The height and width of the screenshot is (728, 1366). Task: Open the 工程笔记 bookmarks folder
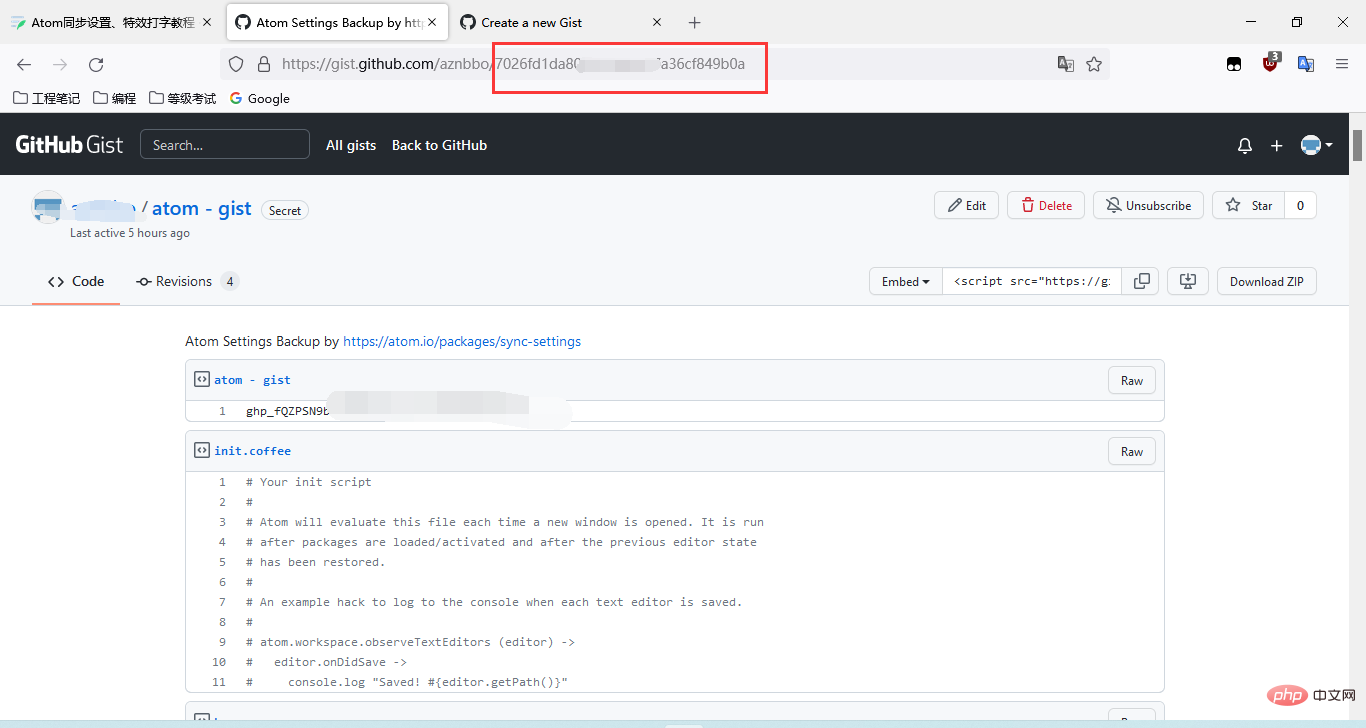(x=47, y=98)
